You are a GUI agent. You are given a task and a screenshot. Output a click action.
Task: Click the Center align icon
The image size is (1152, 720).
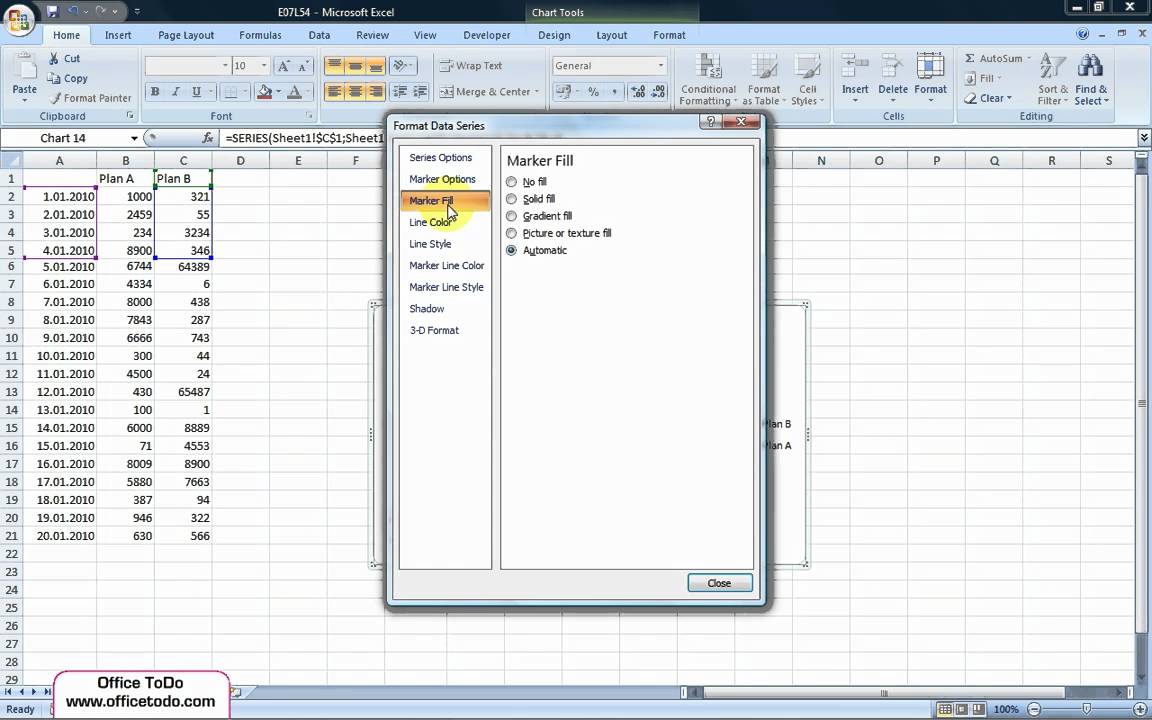tap(355, 92)
